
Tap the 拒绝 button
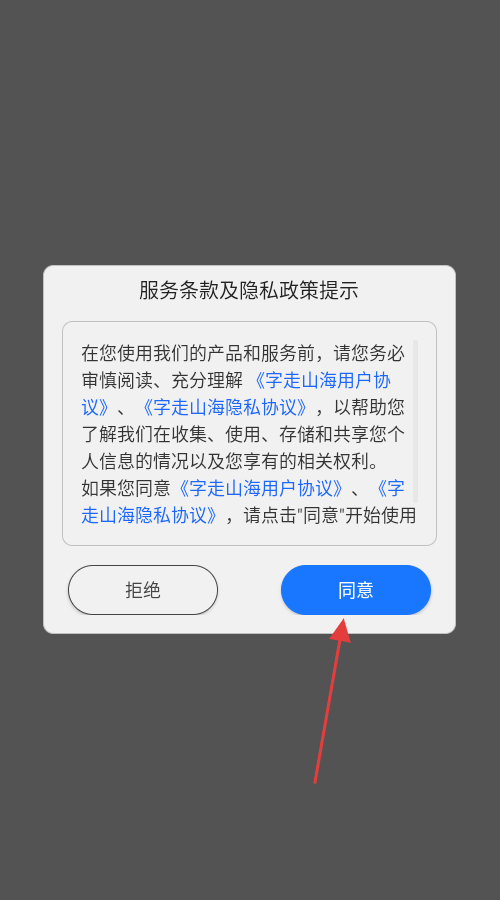click(x=143, y=589)
